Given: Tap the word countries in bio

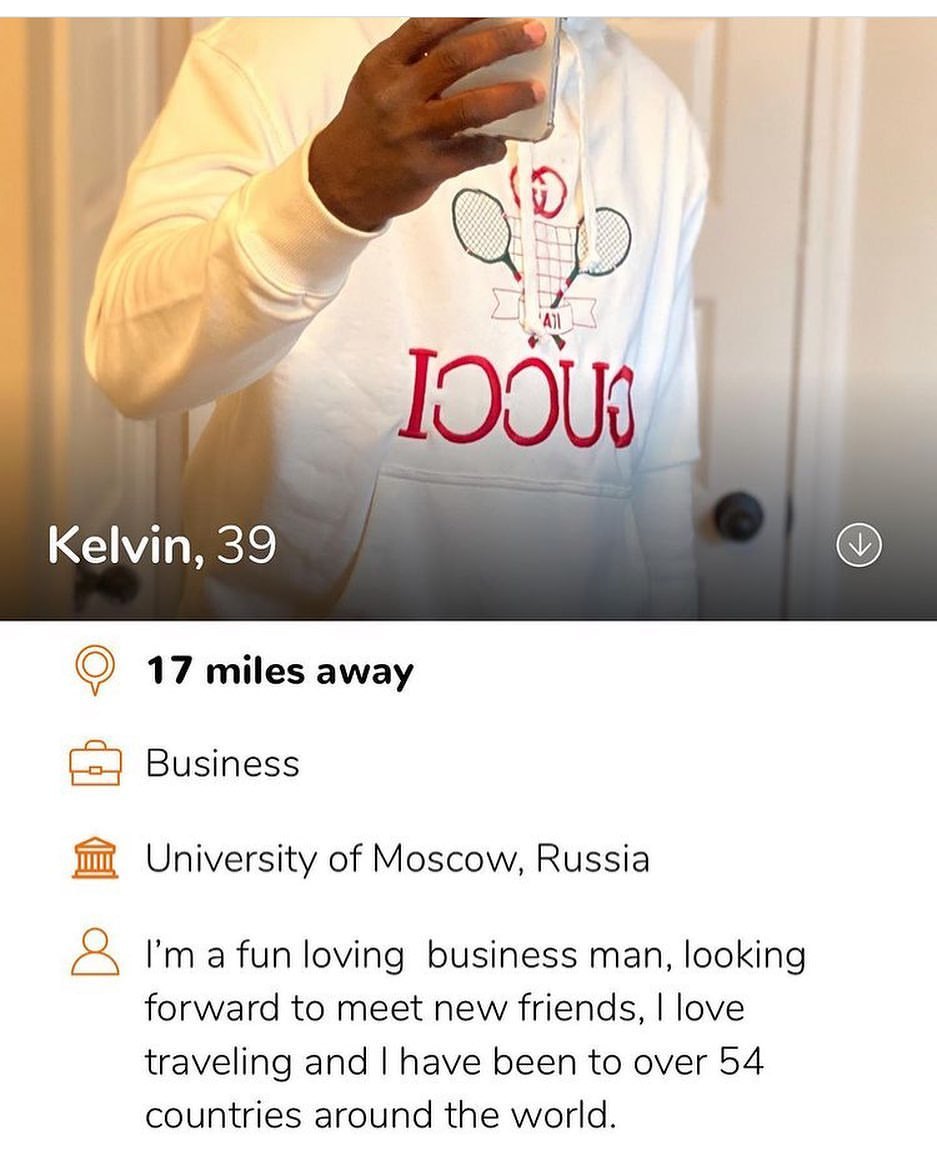Looking at the screenshot, I should (x=224, y=1116).
